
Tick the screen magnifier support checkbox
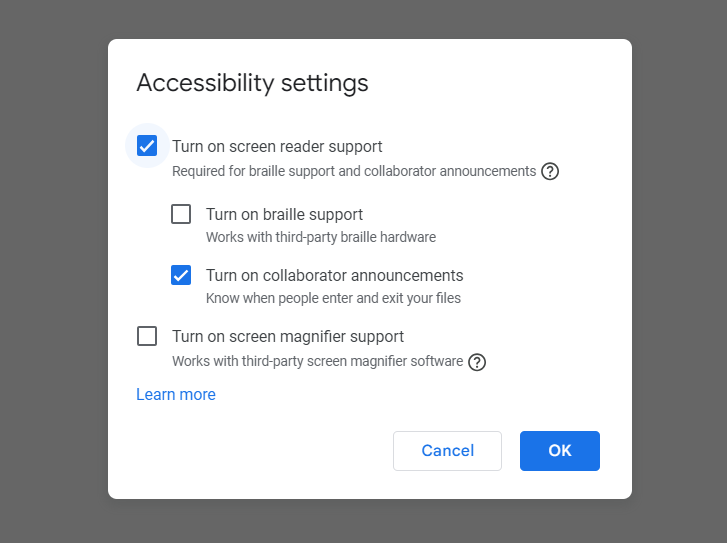[147, 336]
